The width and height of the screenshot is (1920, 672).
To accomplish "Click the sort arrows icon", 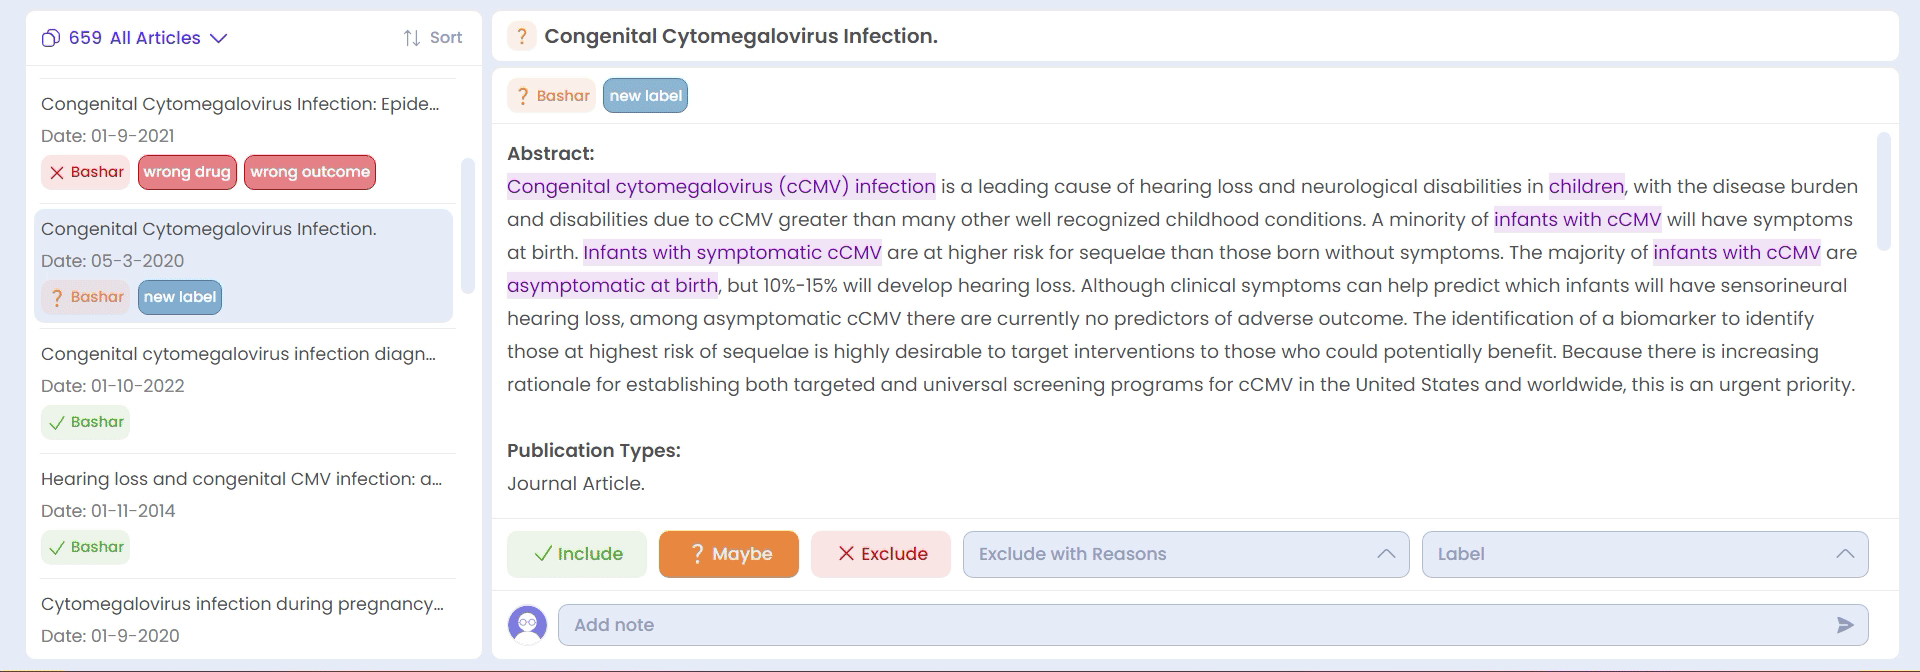I will tap(412, 38).
